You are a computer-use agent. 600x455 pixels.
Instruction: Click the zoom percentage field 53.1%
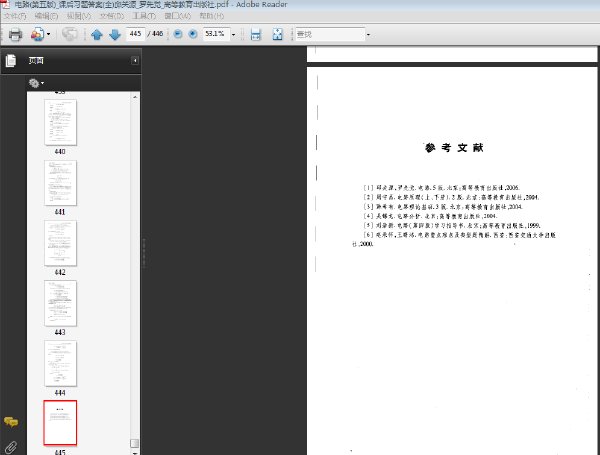tap(216, 34)
